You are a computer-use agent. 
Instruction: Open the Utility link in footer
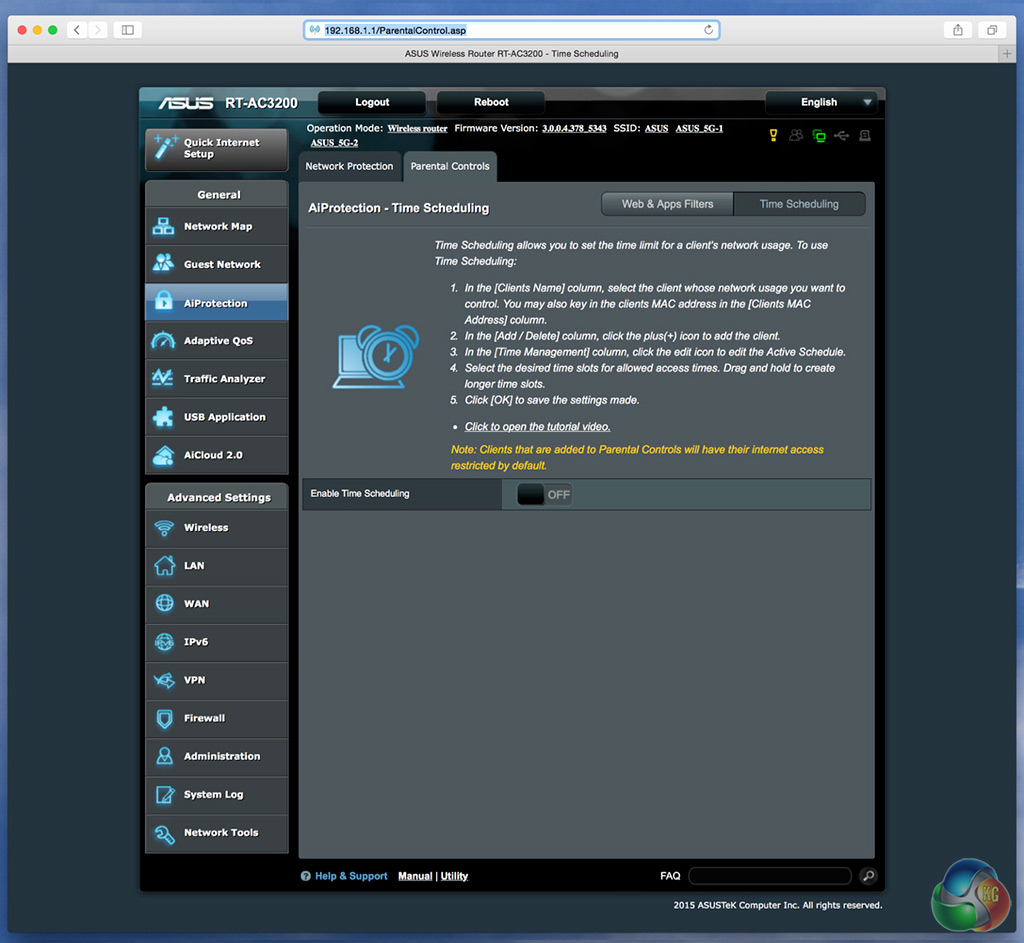pyautogui.click(x=455, y=876)
